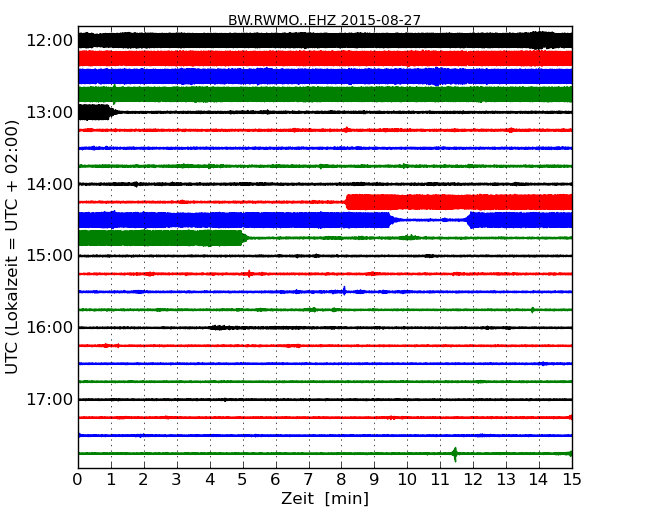Click the plot title BW.RWMO..EHZ 2015-08-27
The image size is (650, 520).
pyautogui.click(x=324, y=20)
